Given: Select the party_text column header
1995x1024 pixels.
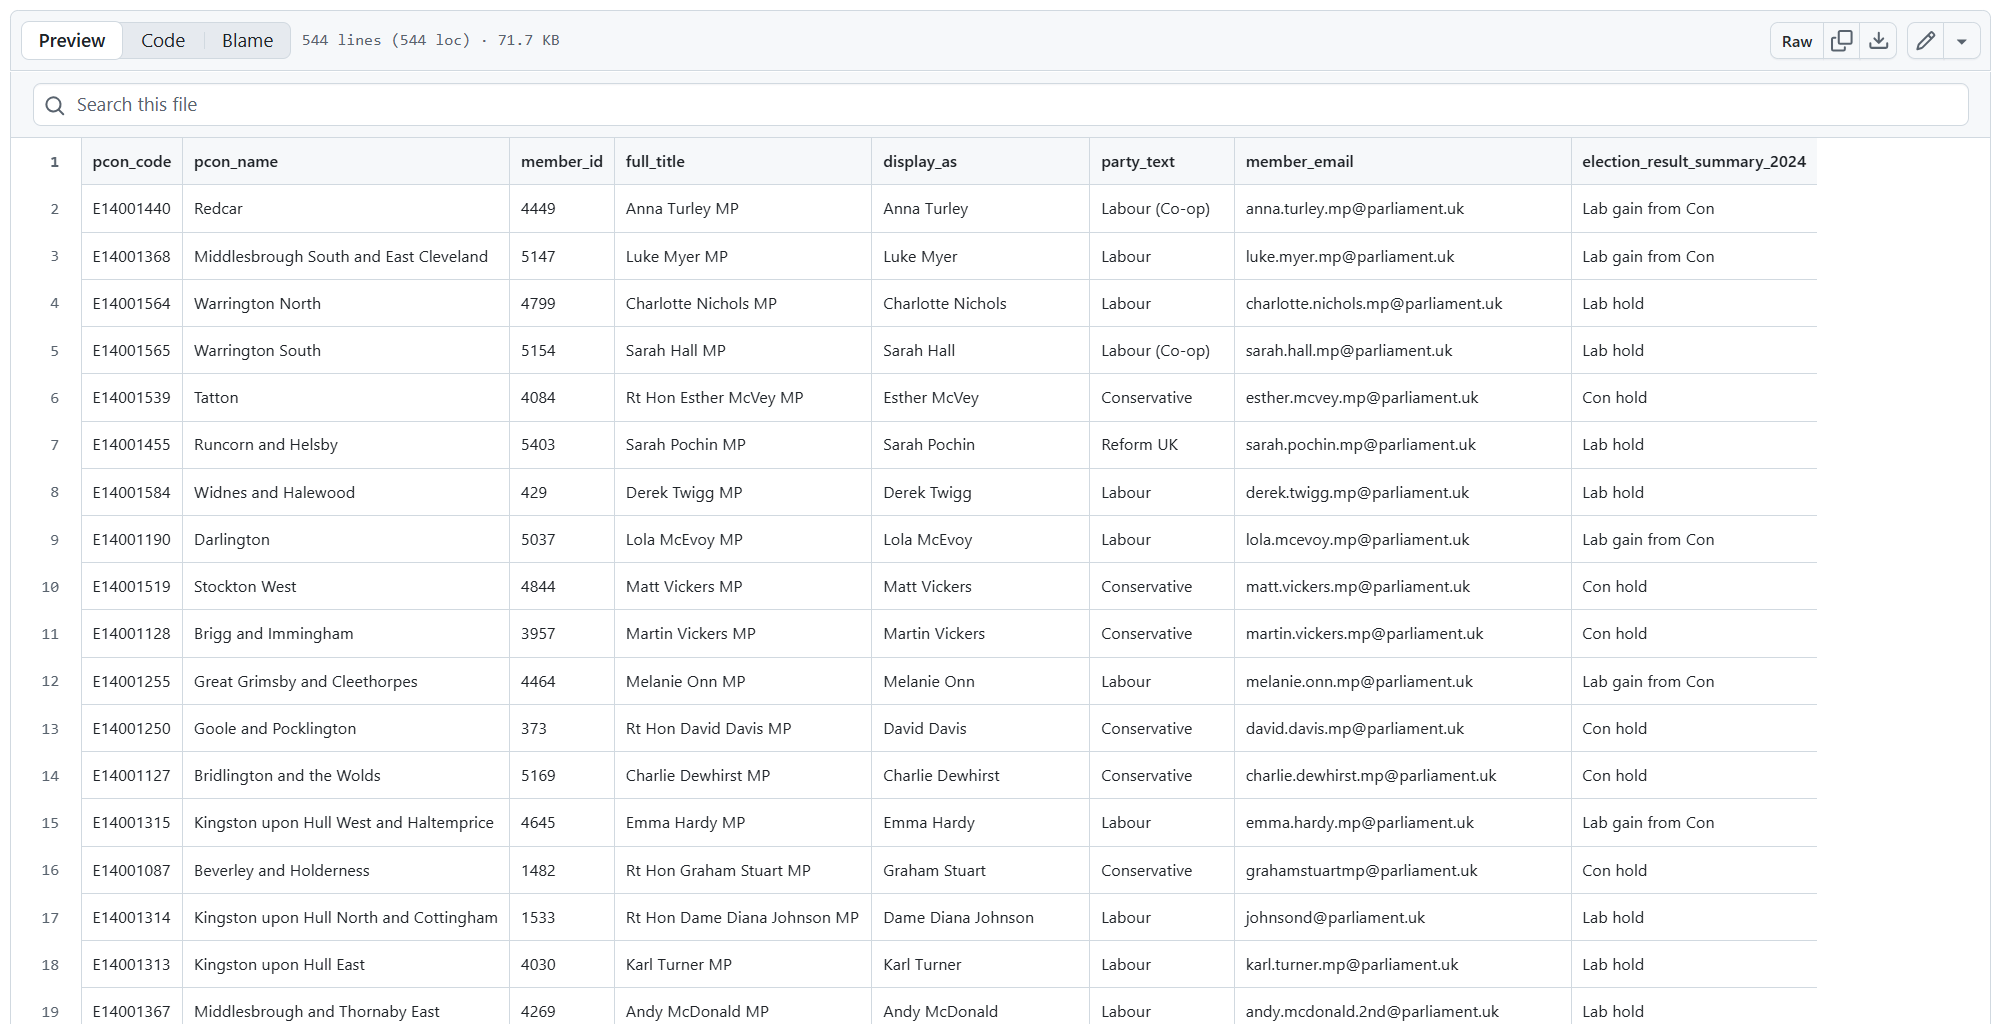Looking at the screenshot, I should [x=1162, y=161].
